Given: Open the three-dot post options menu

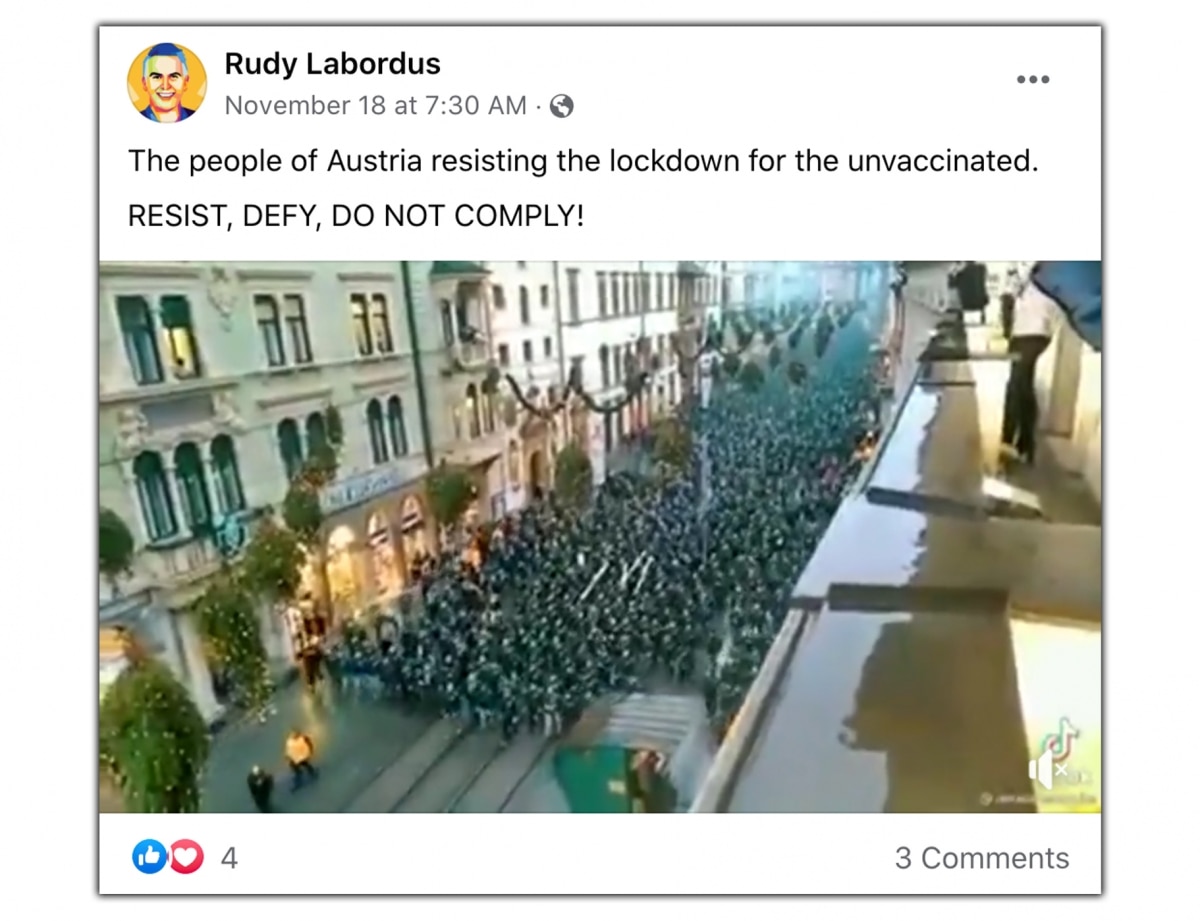Looking at the screenshot, I should click(x=1033, y=80).
